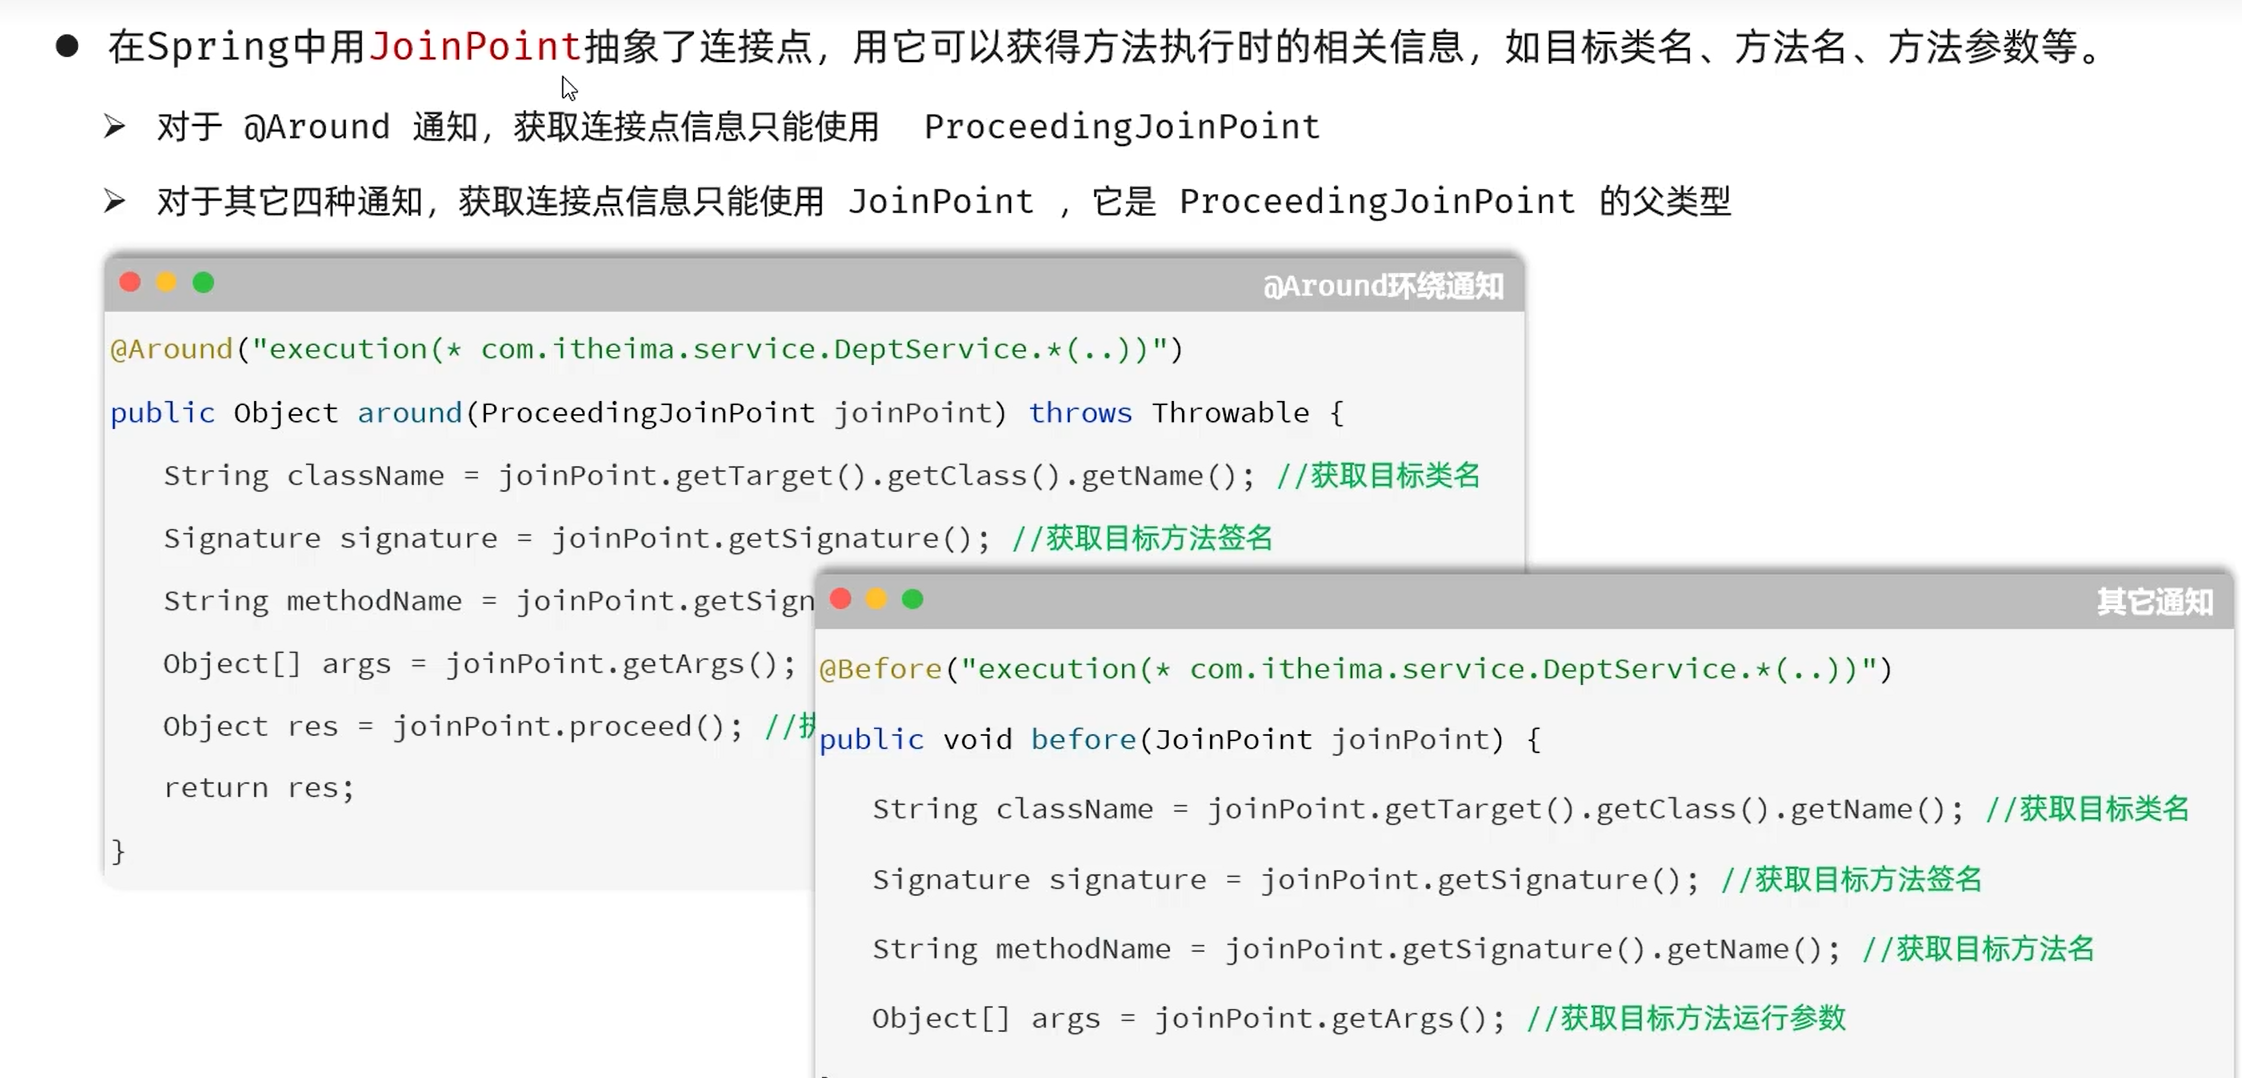Click 'Throwable' in around method signature
Image resolution: width=2242 pixels, height=1078 pixels.
1230,412
